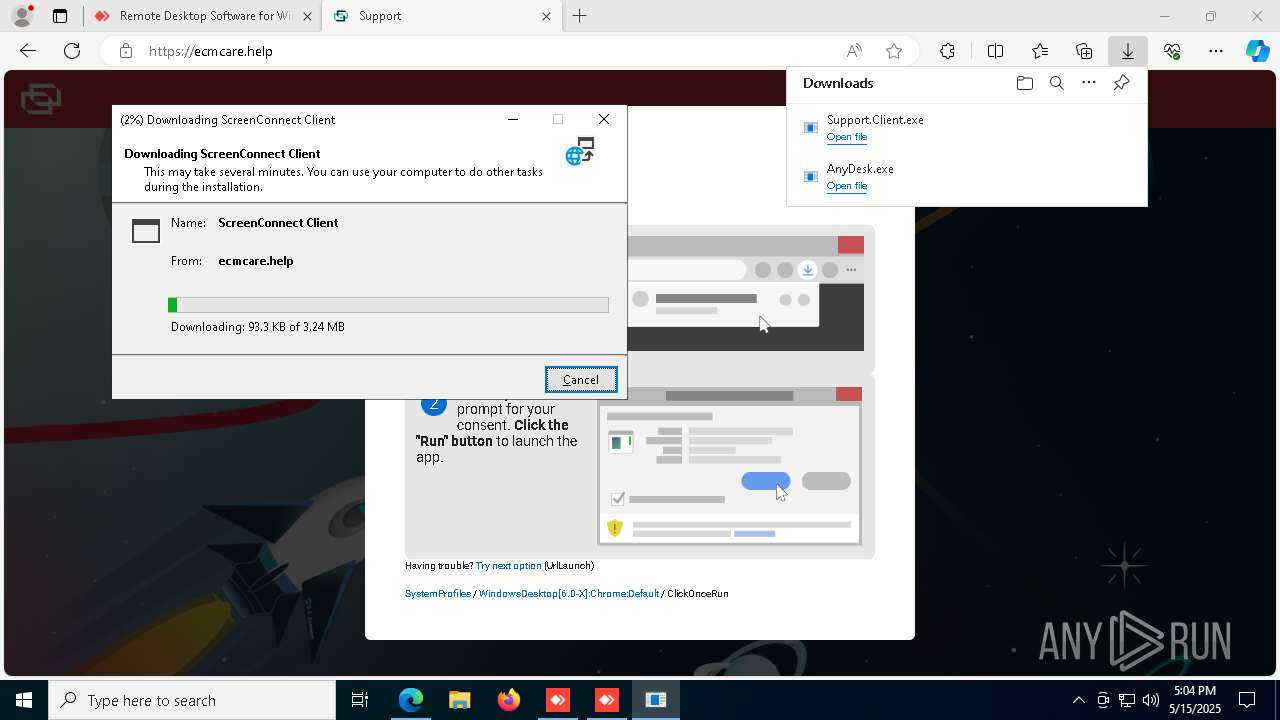
Task: Launch Firefox from taskbar
Action: [509, 700]
